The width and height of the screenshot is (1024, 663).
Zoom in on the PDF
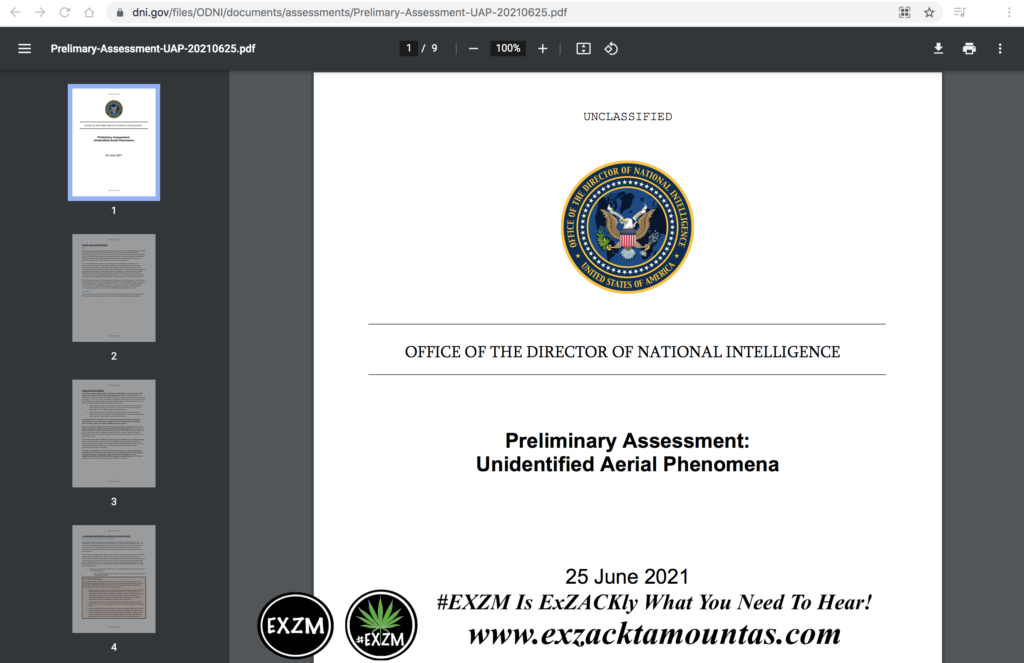point(543,48)
